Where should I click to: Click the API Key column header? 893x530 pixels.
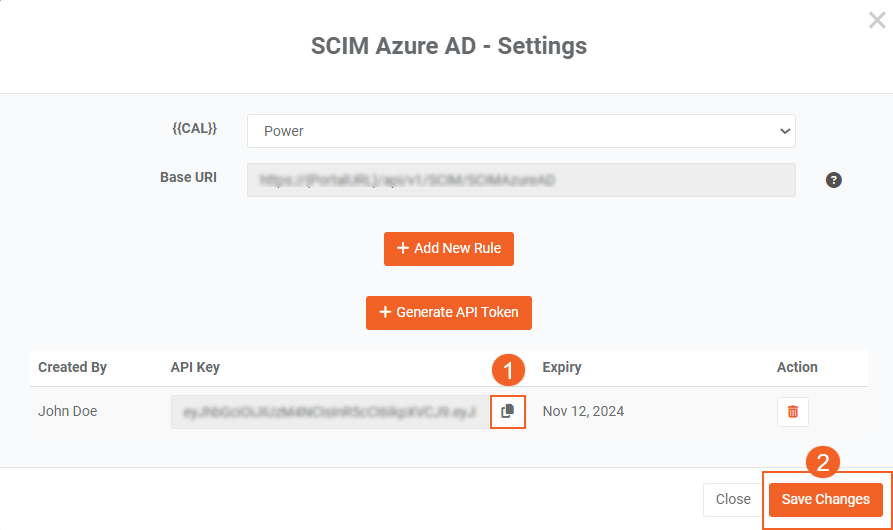(195, 367)
